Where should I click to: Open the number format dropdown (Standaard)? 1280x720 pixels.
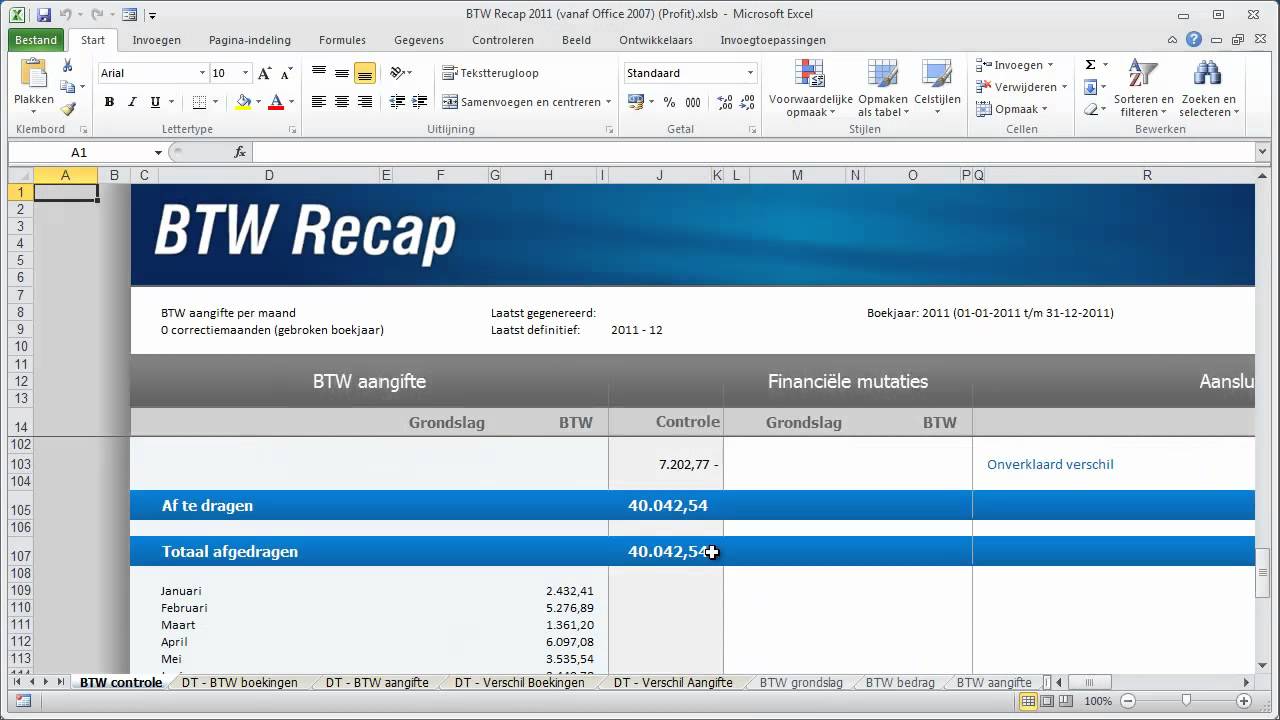point(750,73)
